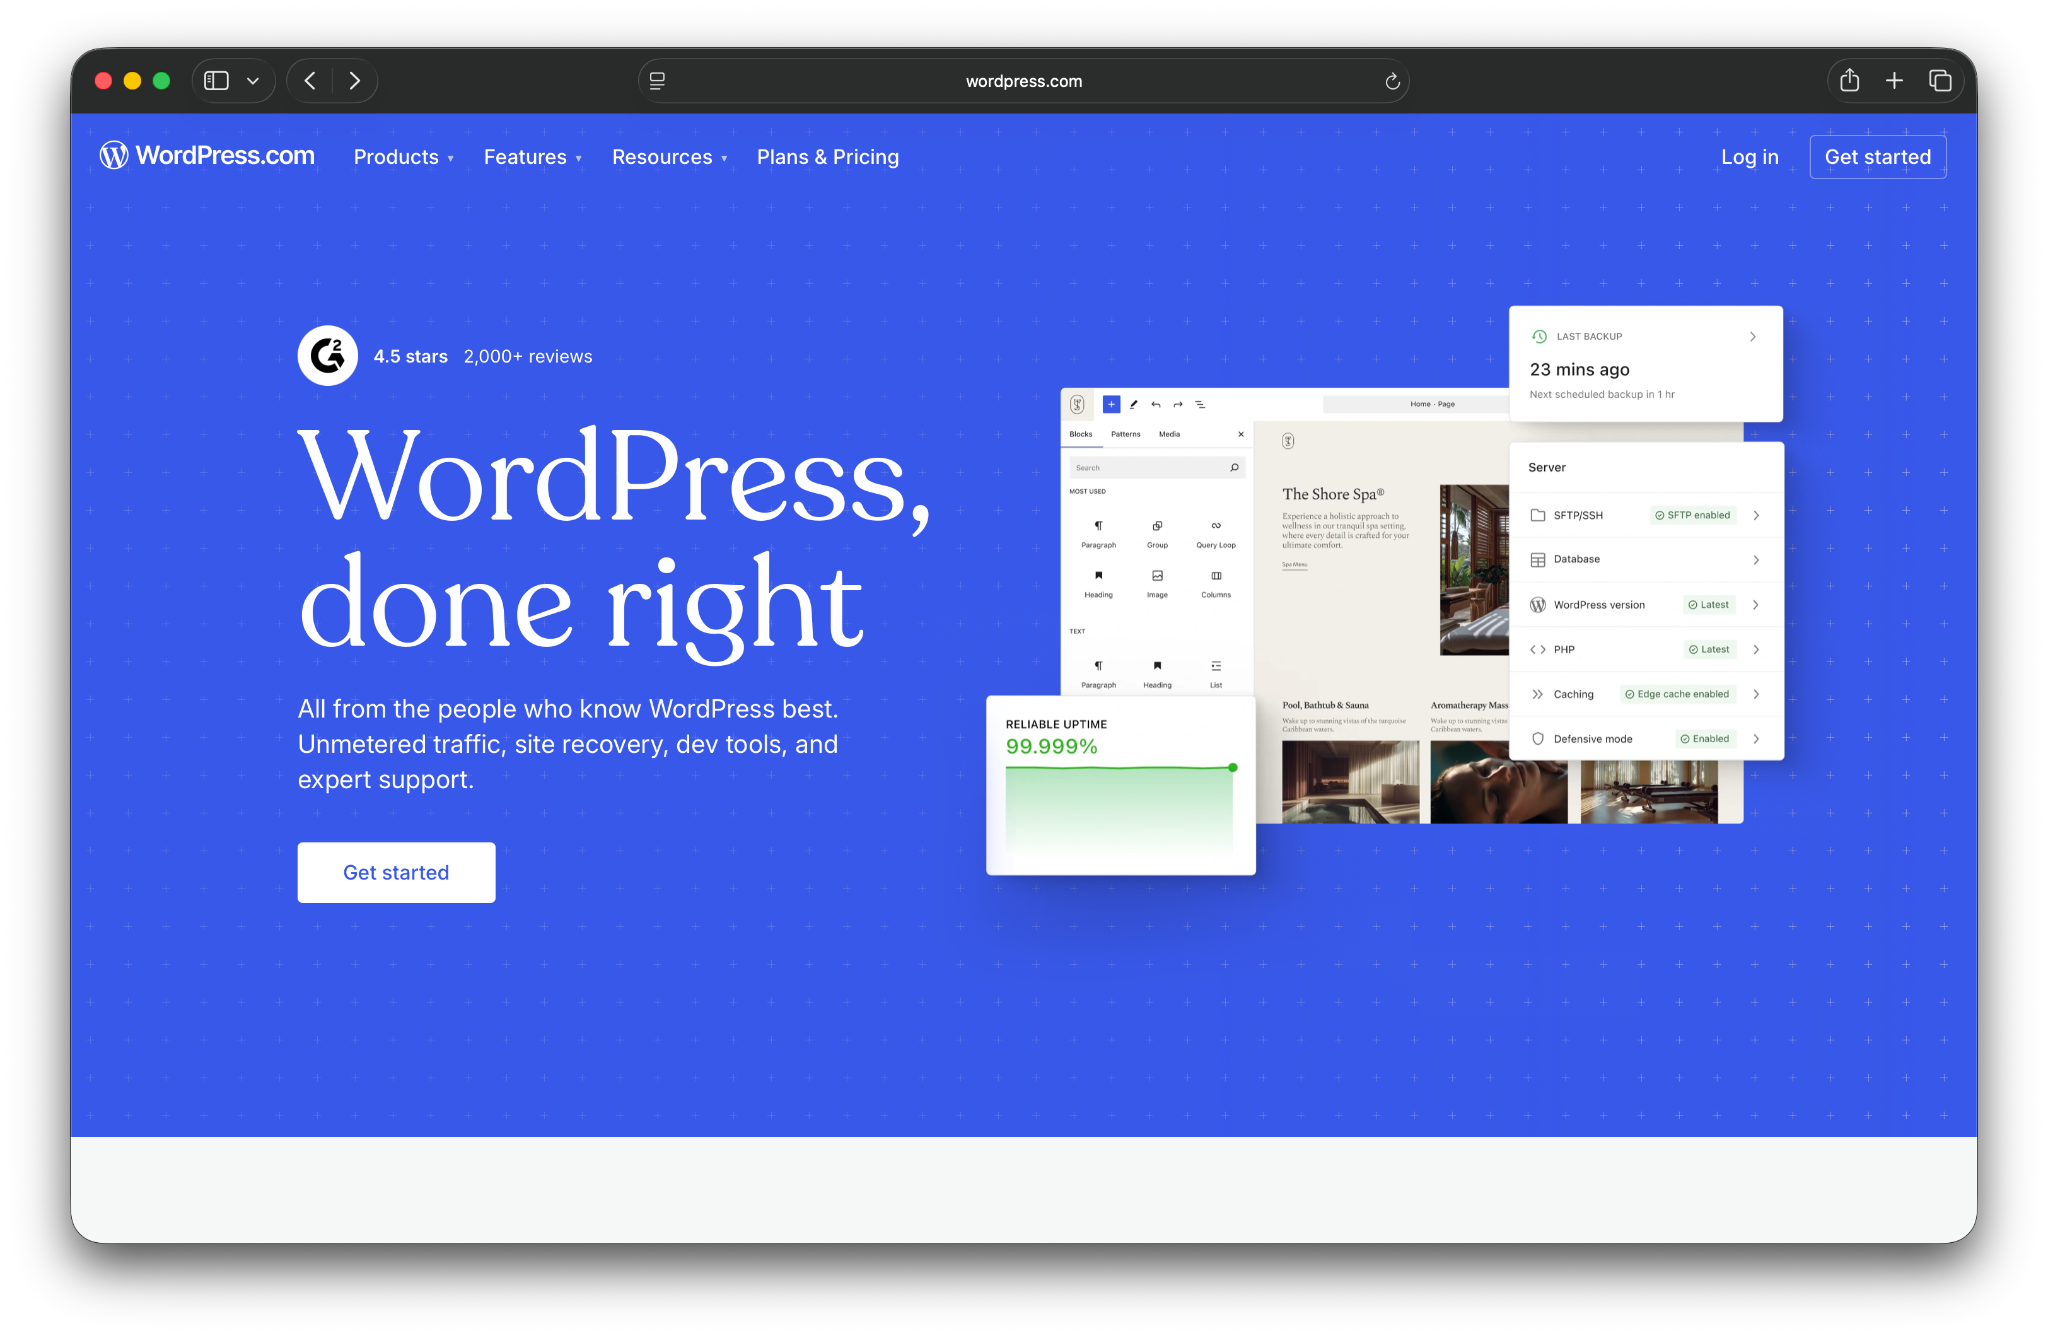This screenshot has width=2048, height=1337.
Task: Click the Caching double-arrow icon
Action: tap(1538, 694)
